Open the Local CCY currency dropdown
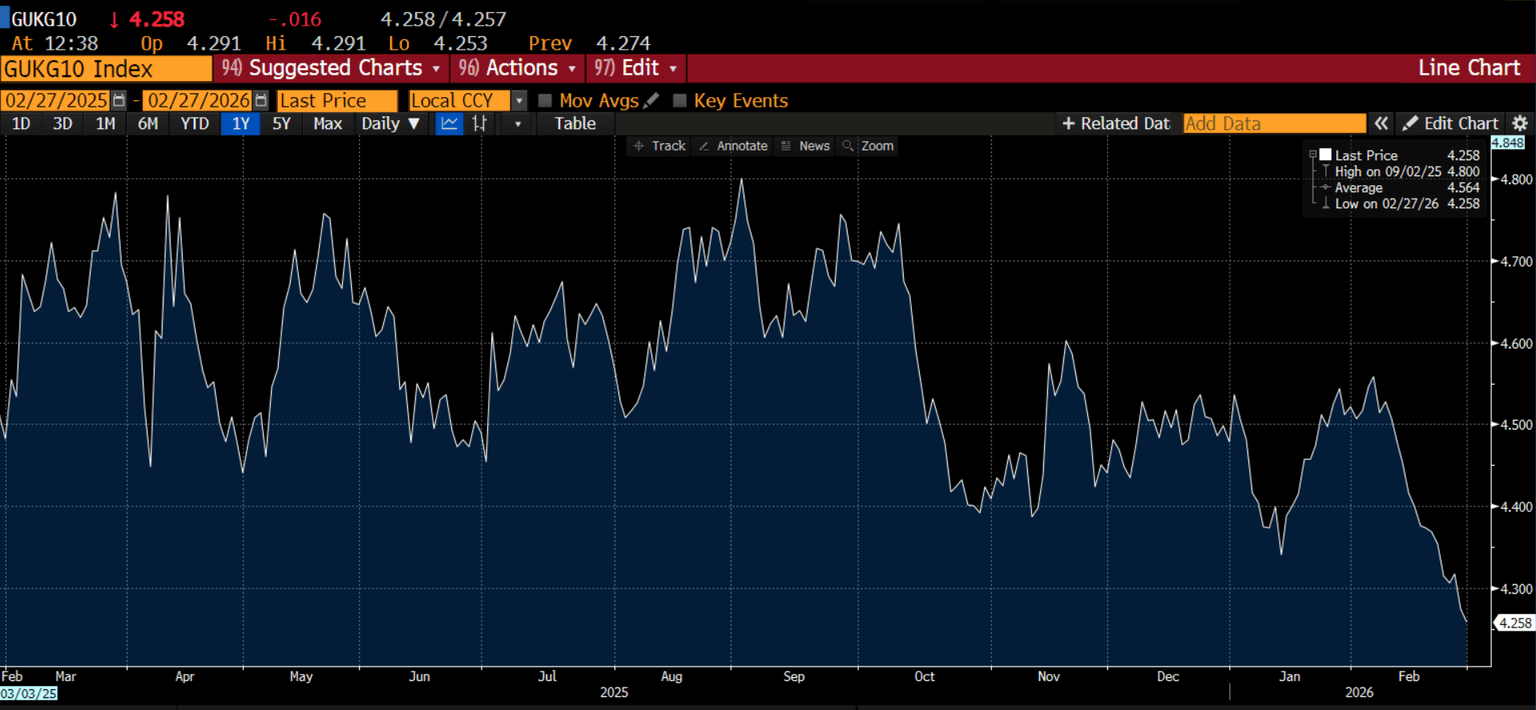This screenshot has width=1536, height=710. point(518,101)
